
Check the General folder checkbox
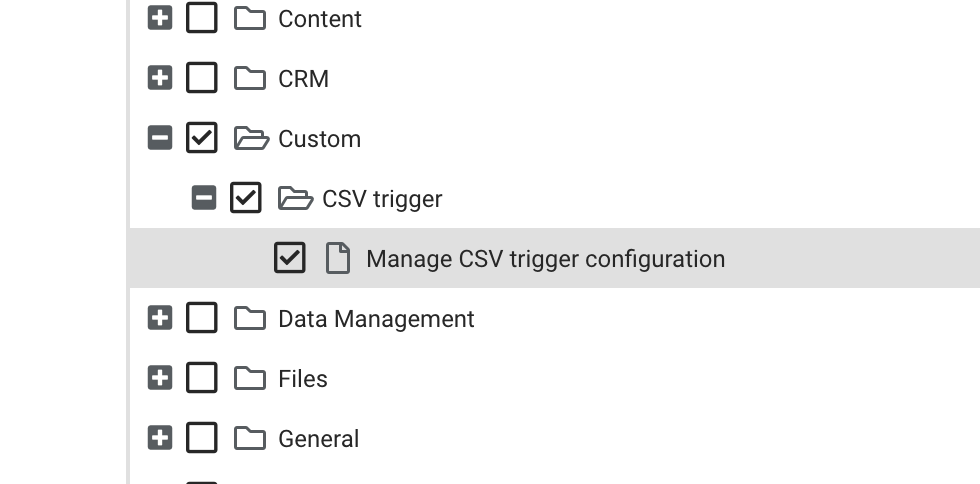(x=202, y=438)
